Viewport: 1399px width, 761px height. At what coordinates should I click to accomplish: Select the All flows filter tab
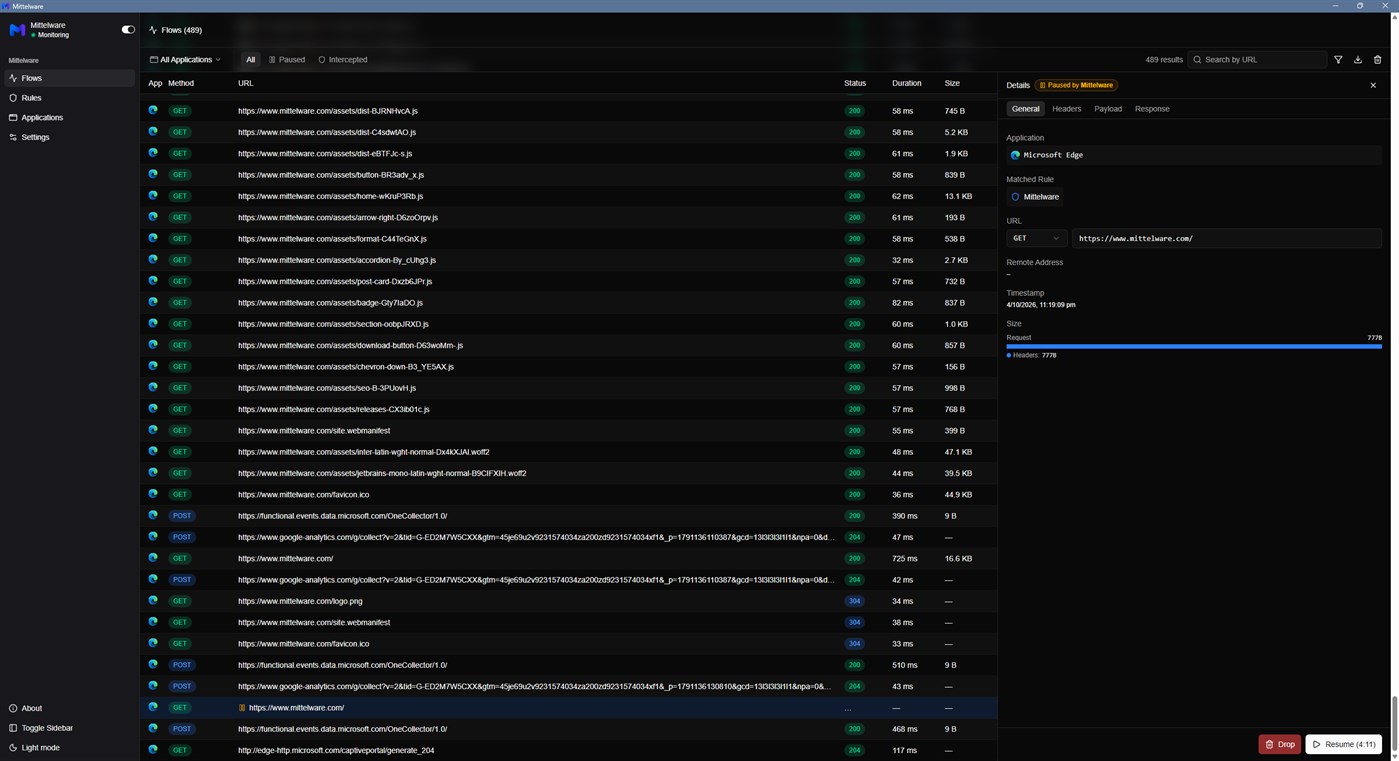tap(250, 60)
